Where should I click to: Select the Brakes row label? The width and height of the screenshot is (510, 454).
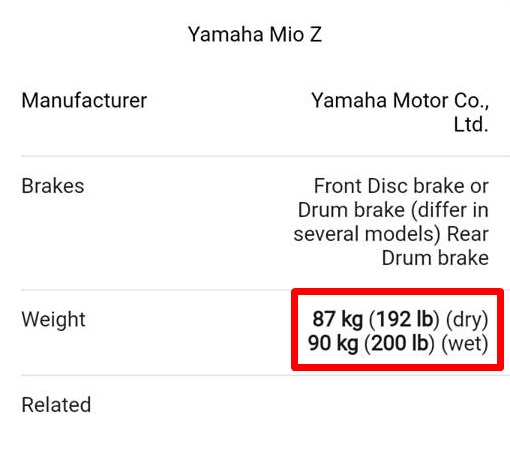53,186
